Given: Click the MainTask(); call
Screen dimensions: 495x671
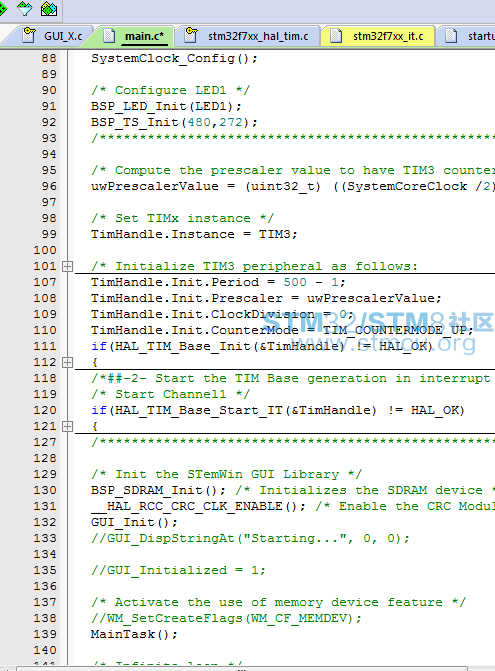Looking at the screenshot, I should pyautogui.click(x=134, y=634).
